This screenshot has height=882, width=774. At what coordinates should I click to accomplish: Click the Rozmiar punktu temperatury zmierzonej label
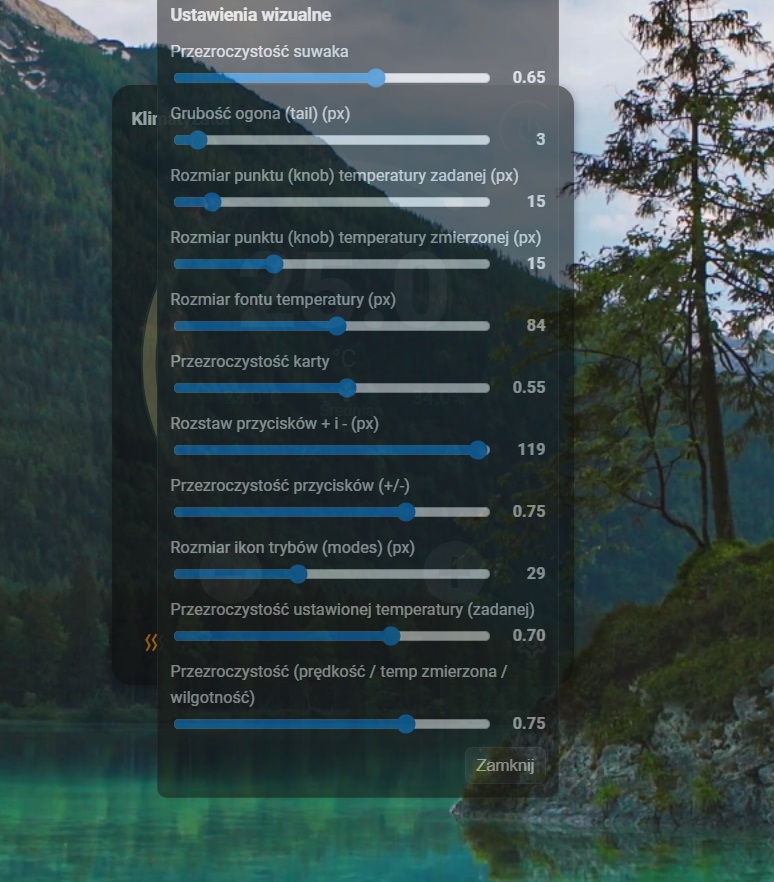tap(356, 237)
